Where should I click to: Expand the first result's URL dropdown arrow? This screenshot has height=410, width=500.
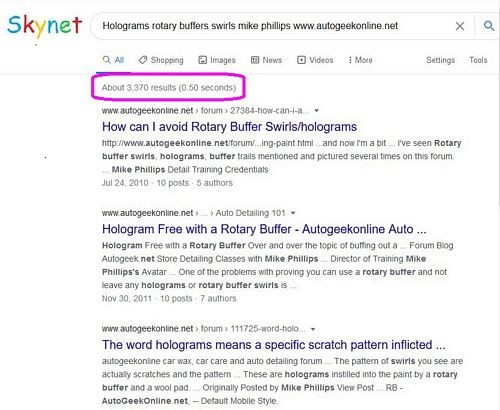[x=317, y=110]
